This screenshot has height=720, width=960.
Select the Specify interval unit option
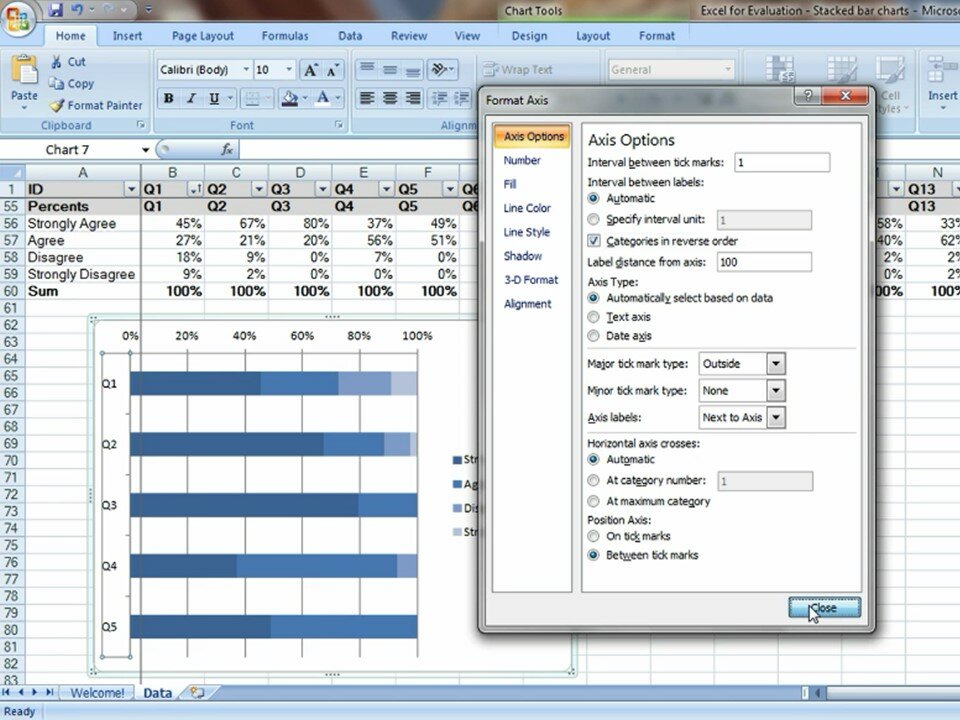(593, 219)
